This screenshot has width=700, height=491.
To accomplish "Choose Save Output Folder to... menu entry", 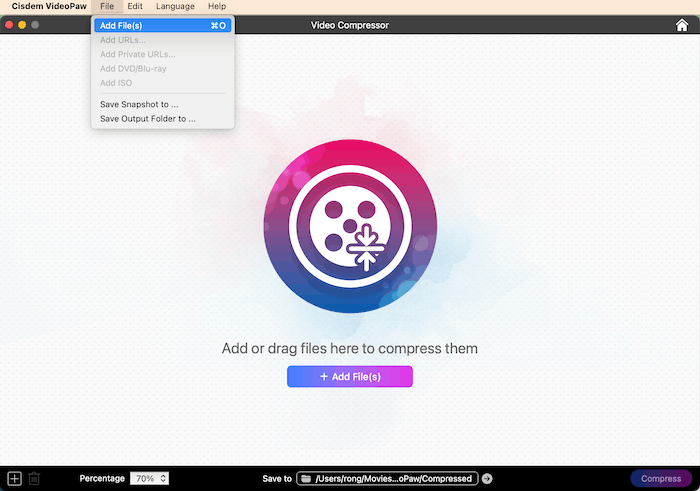I will point(147,118).
